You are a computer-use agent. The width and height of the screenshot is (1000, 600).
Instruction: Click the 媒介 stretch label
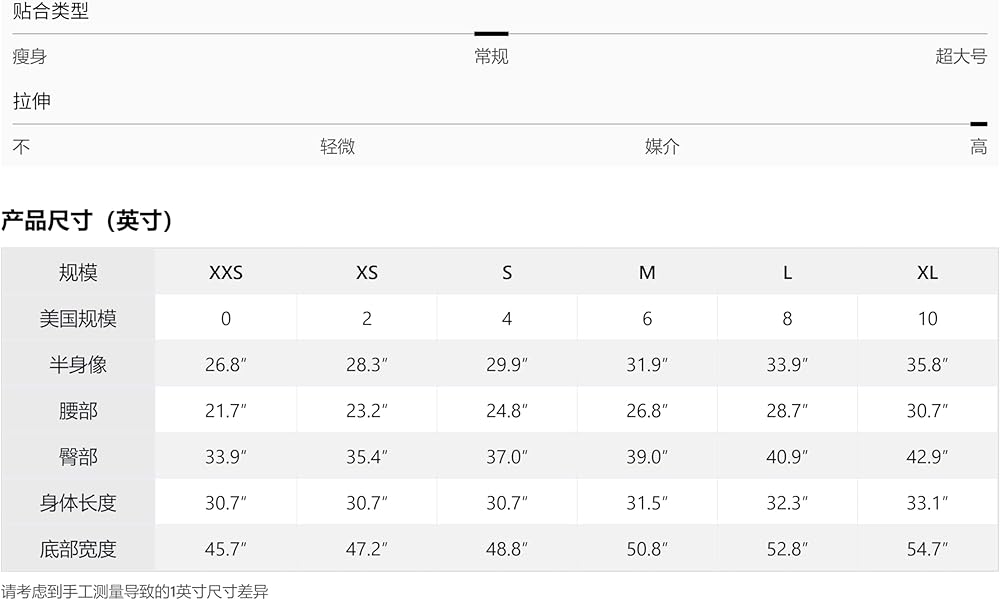662,147
